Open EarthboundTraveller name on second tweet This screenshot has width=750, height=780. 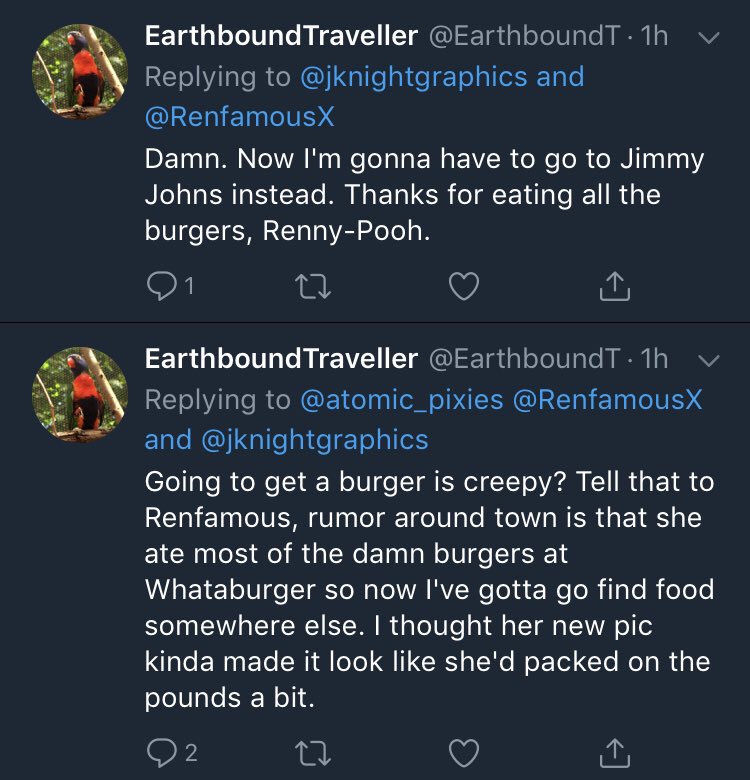point(281,359)
